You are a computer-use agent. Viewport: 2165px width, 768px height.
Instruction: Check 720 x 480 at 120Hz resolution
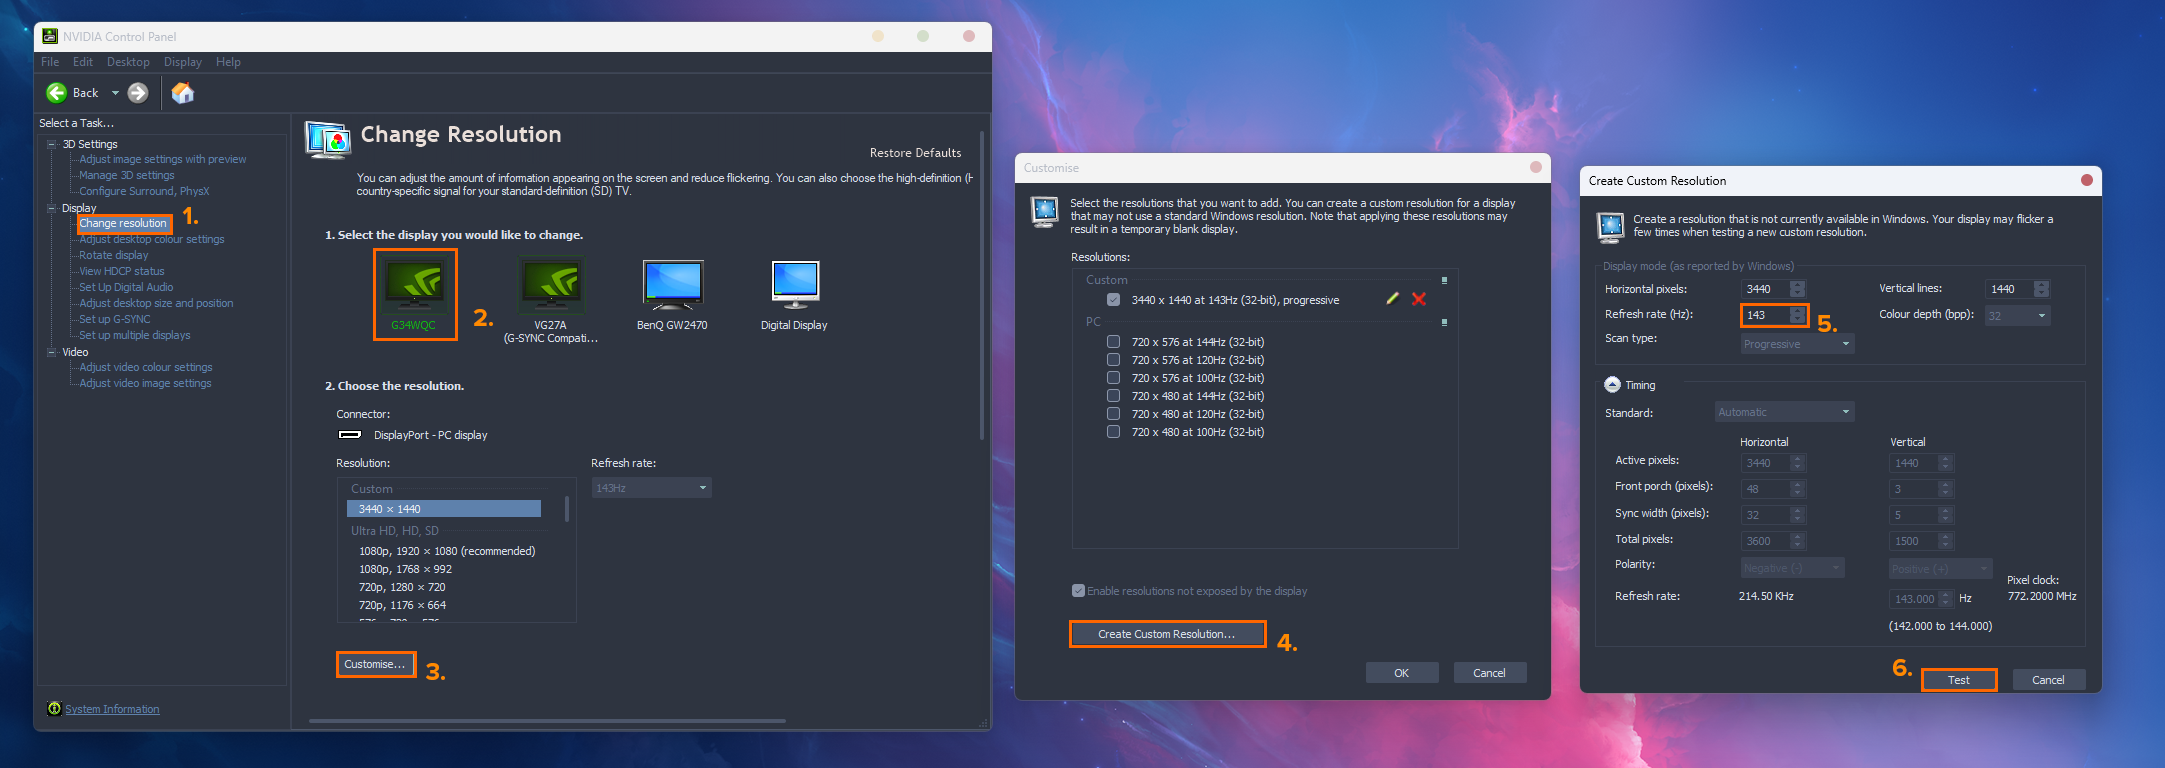(x=1113, y=414)
